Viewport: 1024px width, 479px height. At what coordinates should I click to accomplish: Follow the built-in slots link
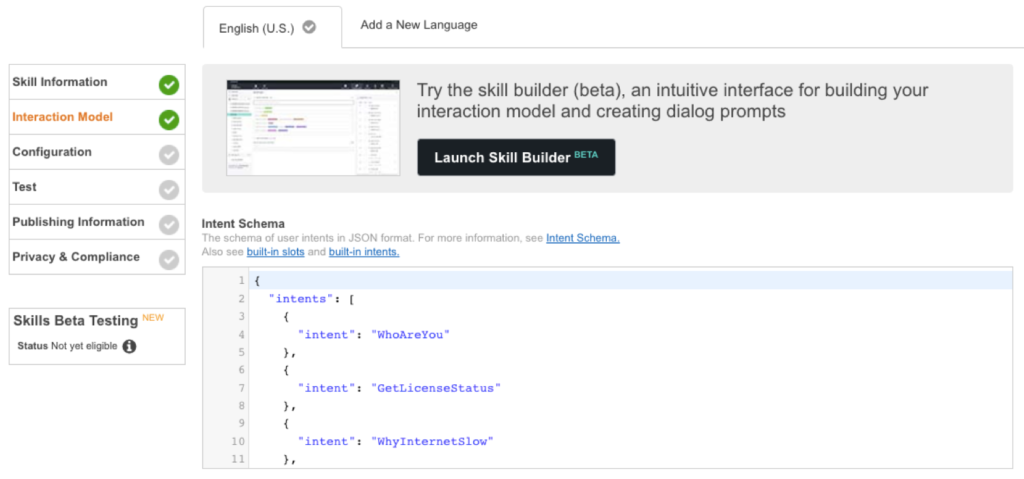click(275, 252)
